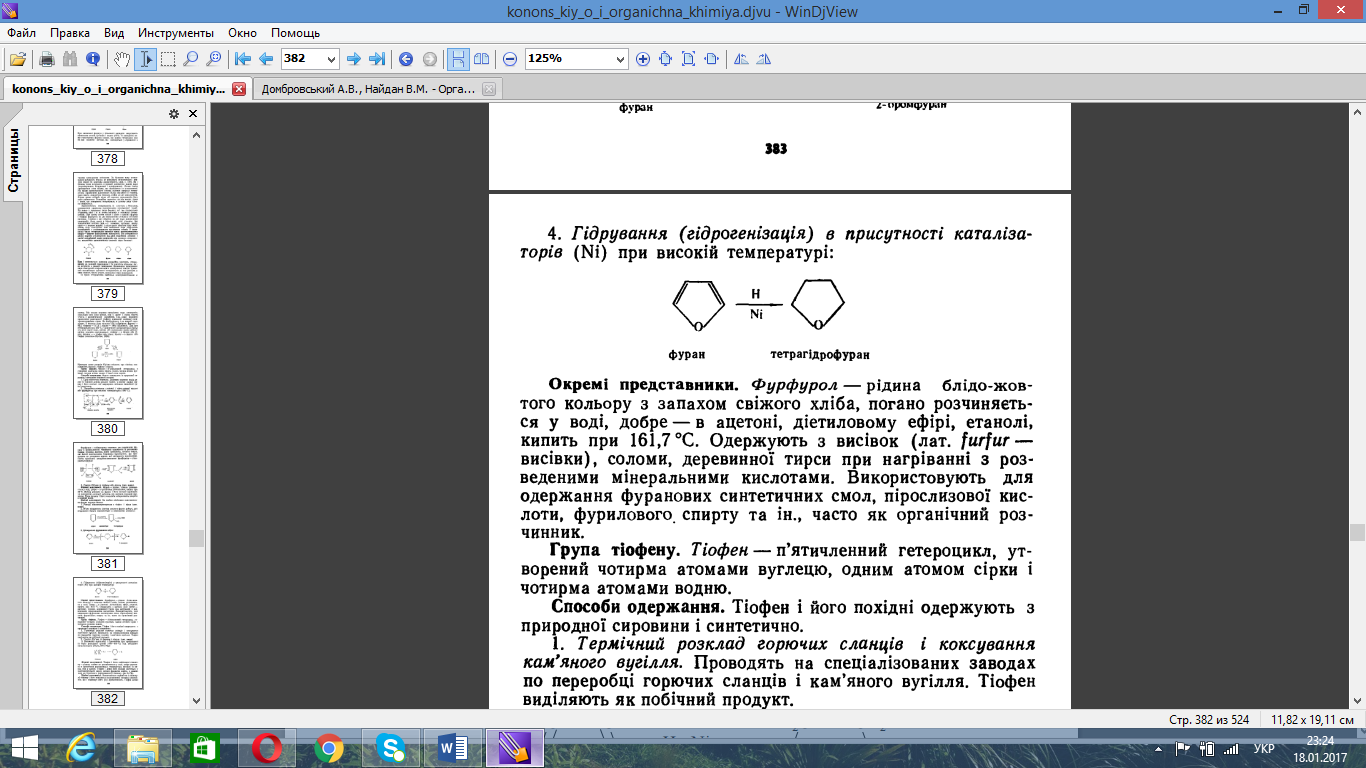Open the Помощь menu

coord(296,33)
